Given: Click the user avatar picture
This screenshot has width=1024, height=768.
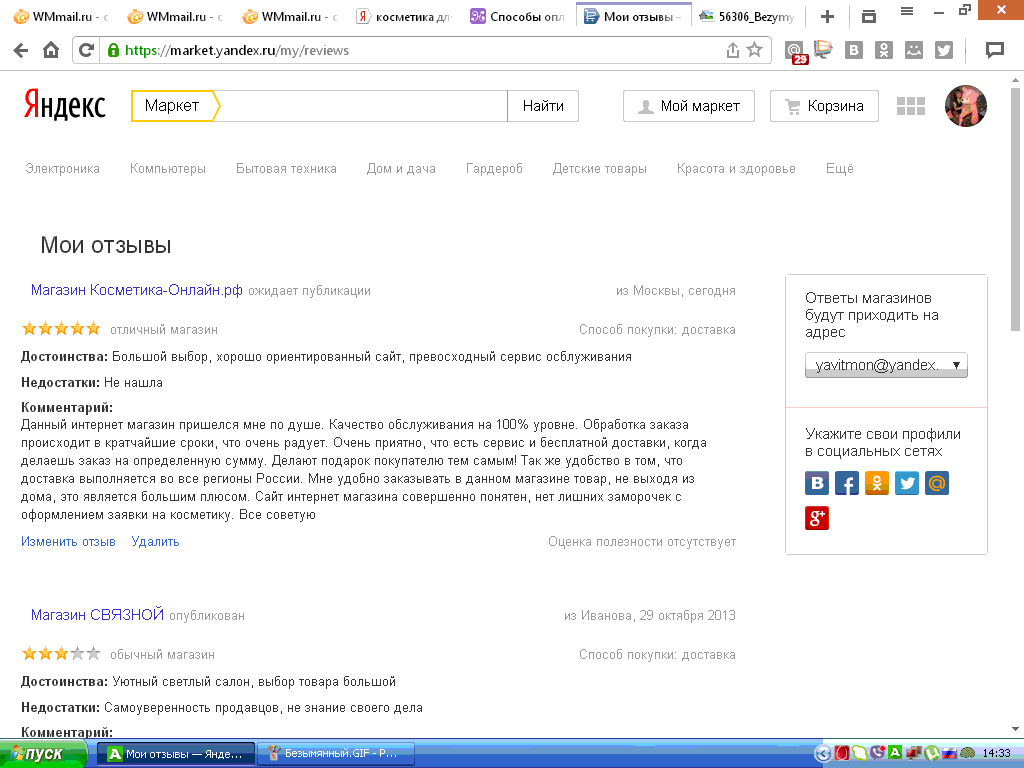Looking at the screenshot, I should [x=966, y=106].
